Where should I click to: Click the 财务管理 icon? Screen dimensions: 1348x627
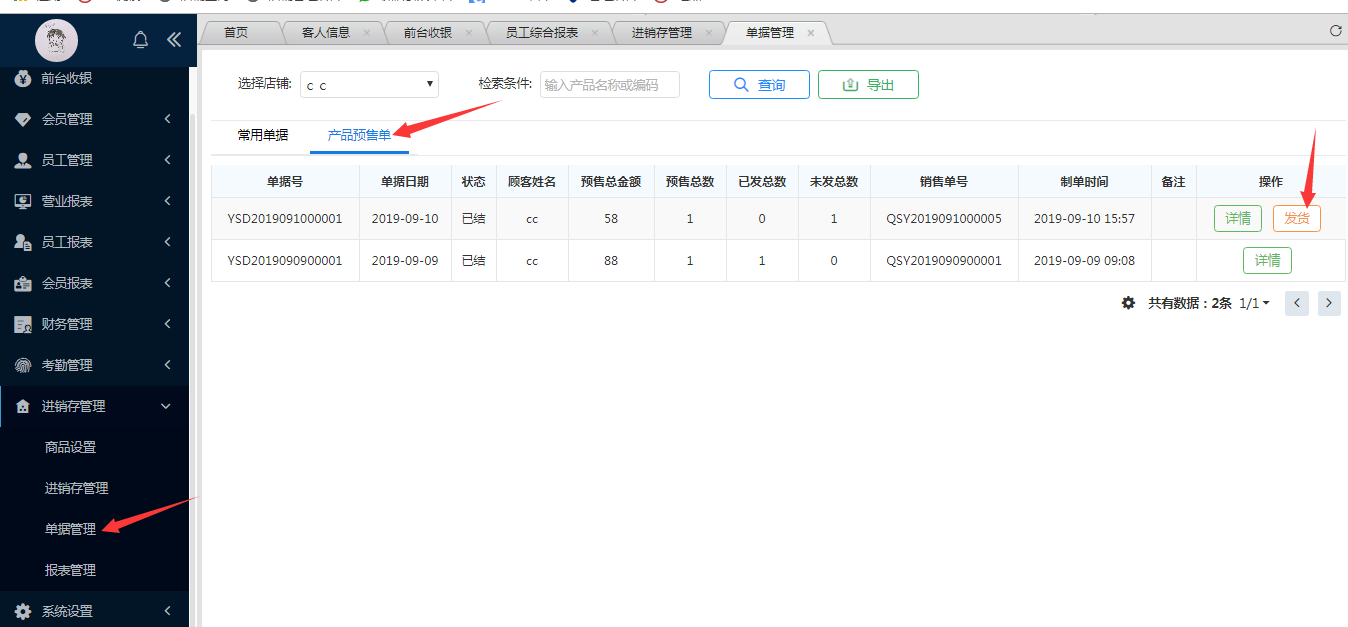click(23, 324)
